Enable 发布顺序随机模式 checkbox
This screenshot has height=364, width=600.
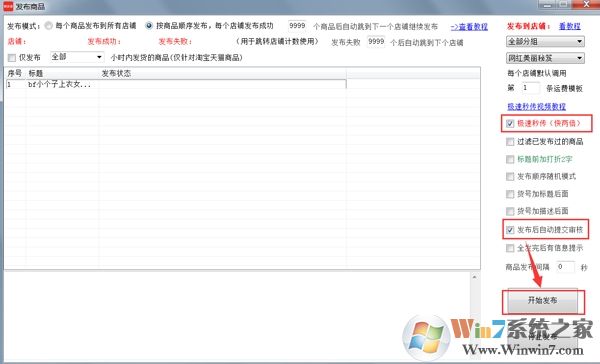pyautogui.click(x=510, y=176)
